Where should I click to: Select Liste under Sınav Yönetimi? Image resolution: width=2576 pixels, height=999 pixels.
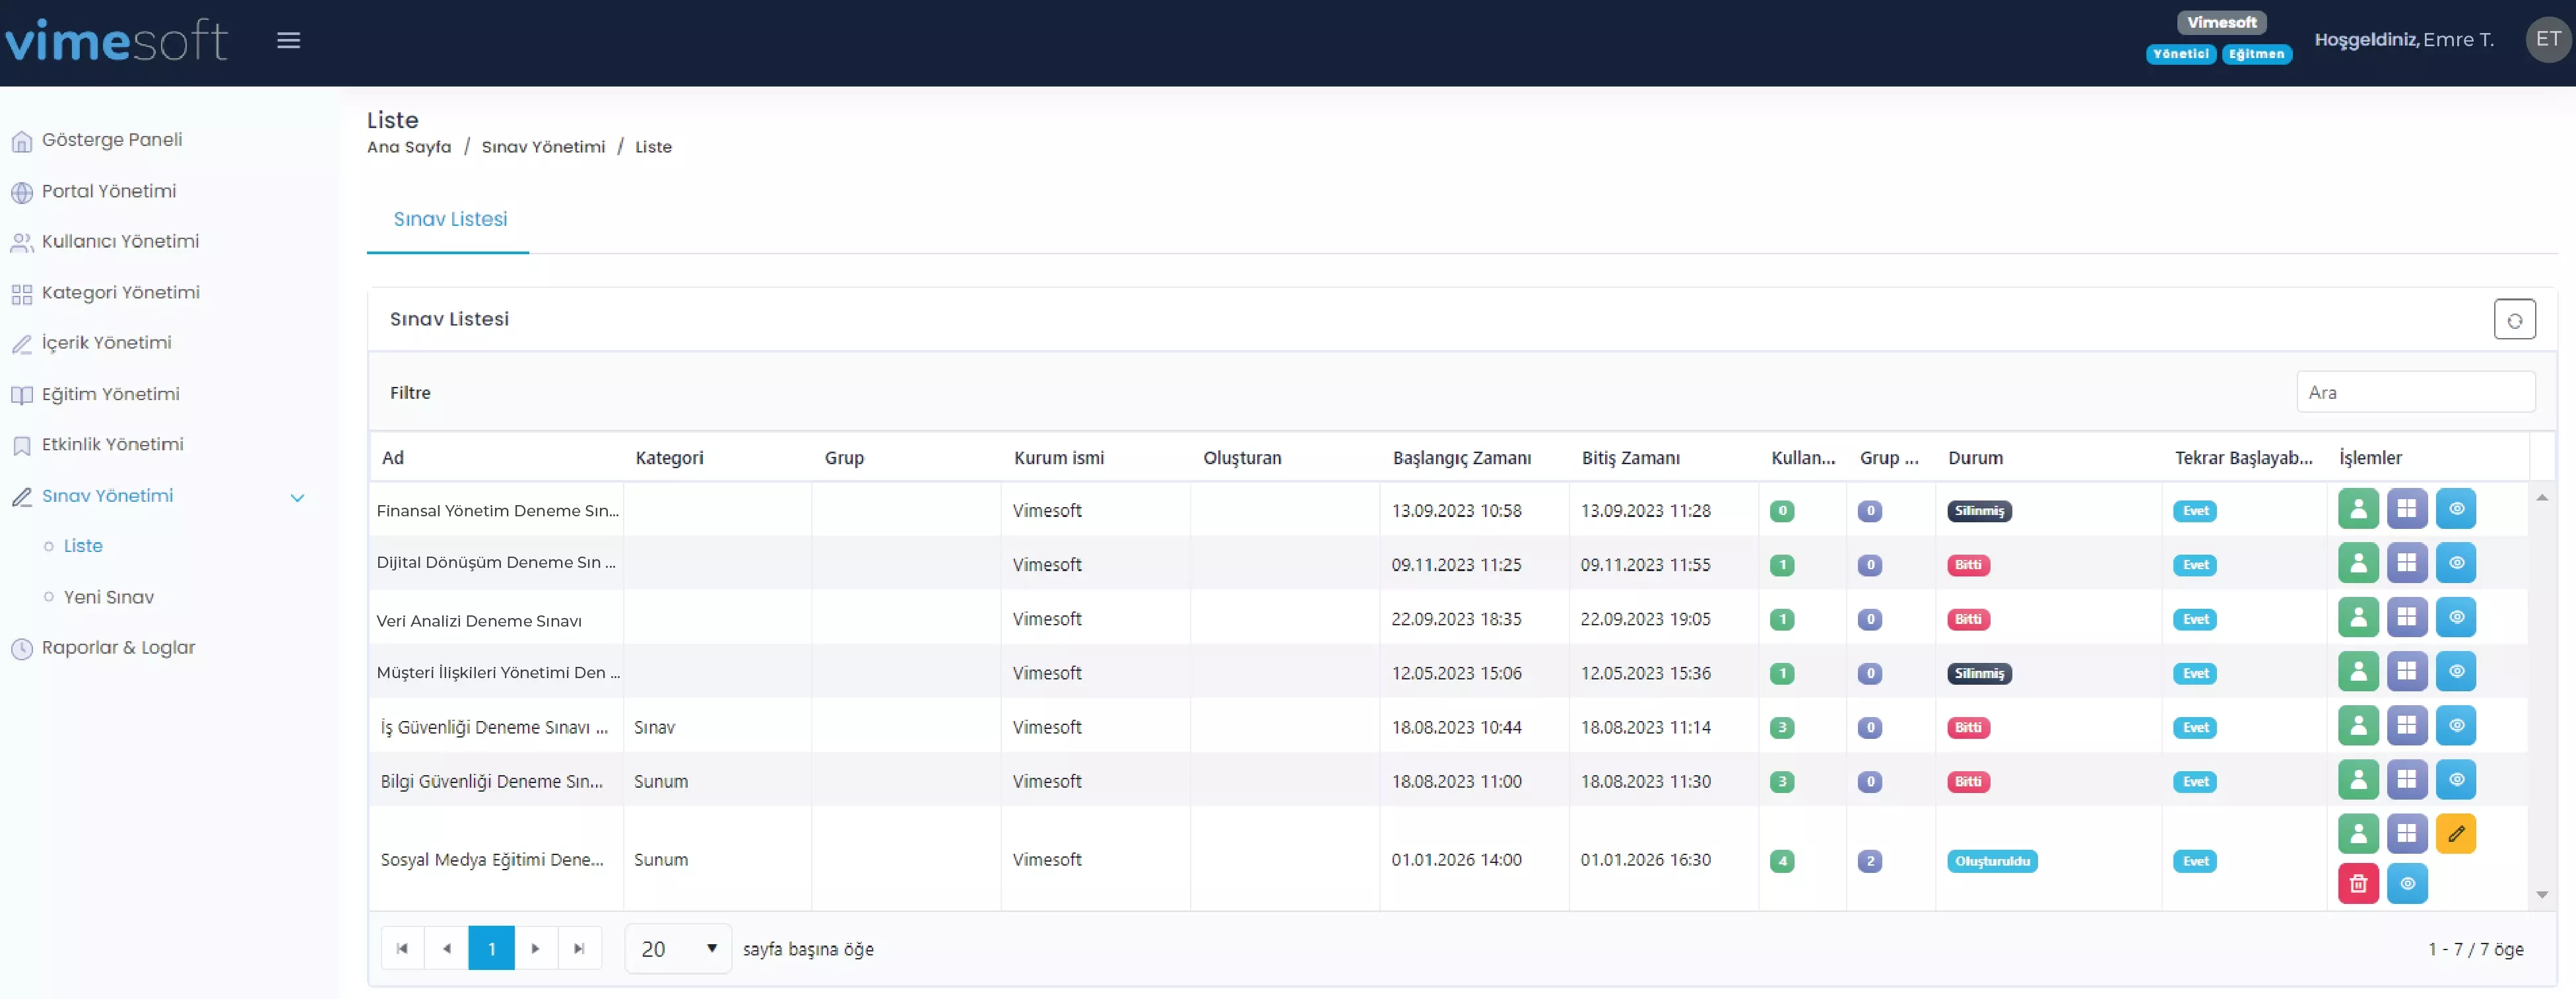point(83,546)
